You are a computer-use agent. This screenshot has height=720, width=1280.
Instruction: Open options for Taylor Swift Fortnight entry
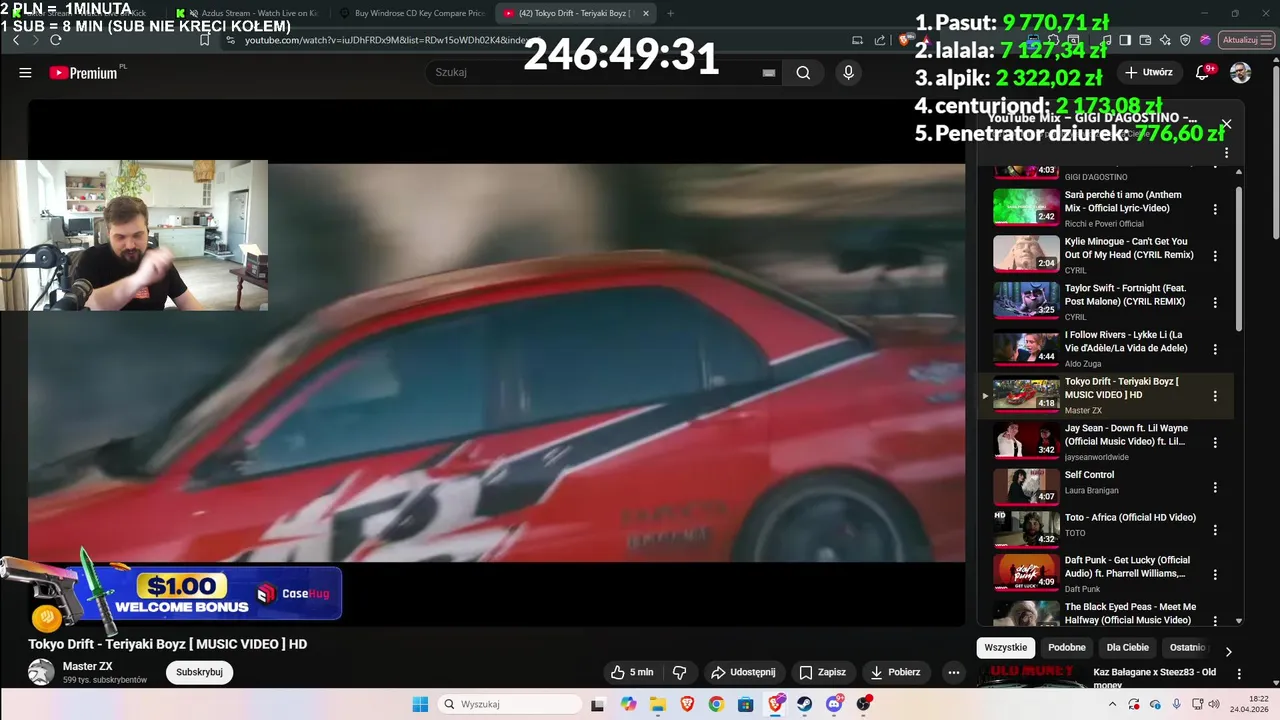[x=1215, y=302]
